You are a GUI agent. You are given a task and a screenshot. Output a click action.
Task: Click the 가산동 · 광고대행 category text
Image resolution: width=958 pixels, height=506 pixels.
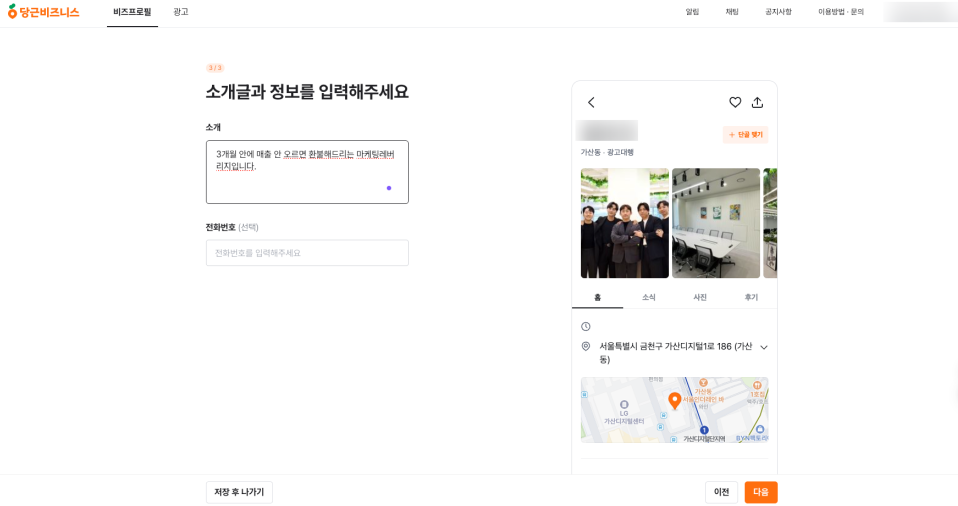[x=607, y=152]
